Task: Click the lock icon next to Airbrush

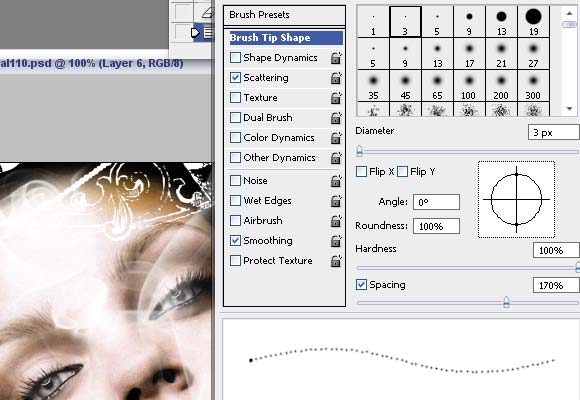Action: tap(336, 221)
